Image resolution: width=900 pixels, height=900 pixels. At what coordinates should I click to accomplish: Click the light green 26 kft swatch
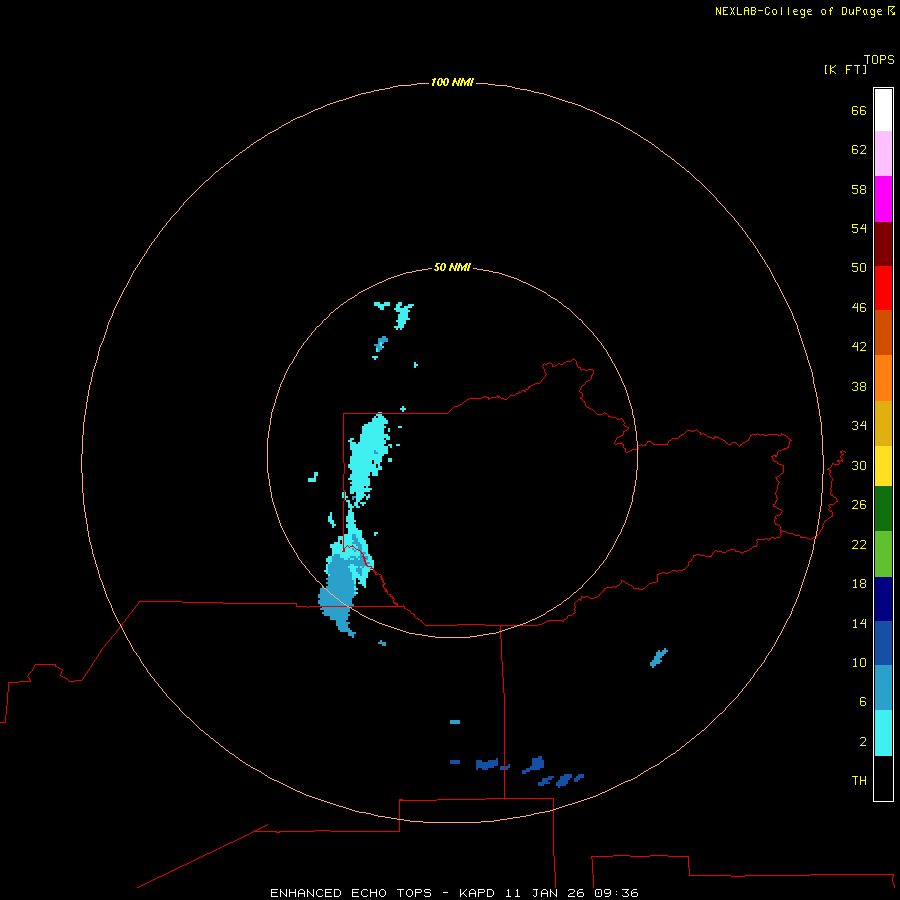click(883, 554)
